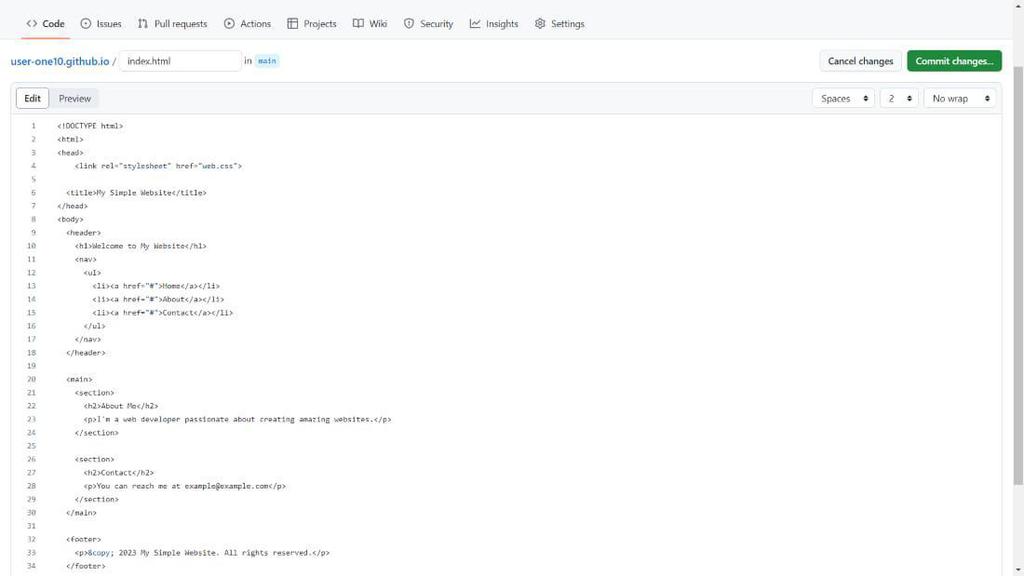Switch to the Preview tab
1024x576 pixels.
pyautogui.click(x=74, y=99)
